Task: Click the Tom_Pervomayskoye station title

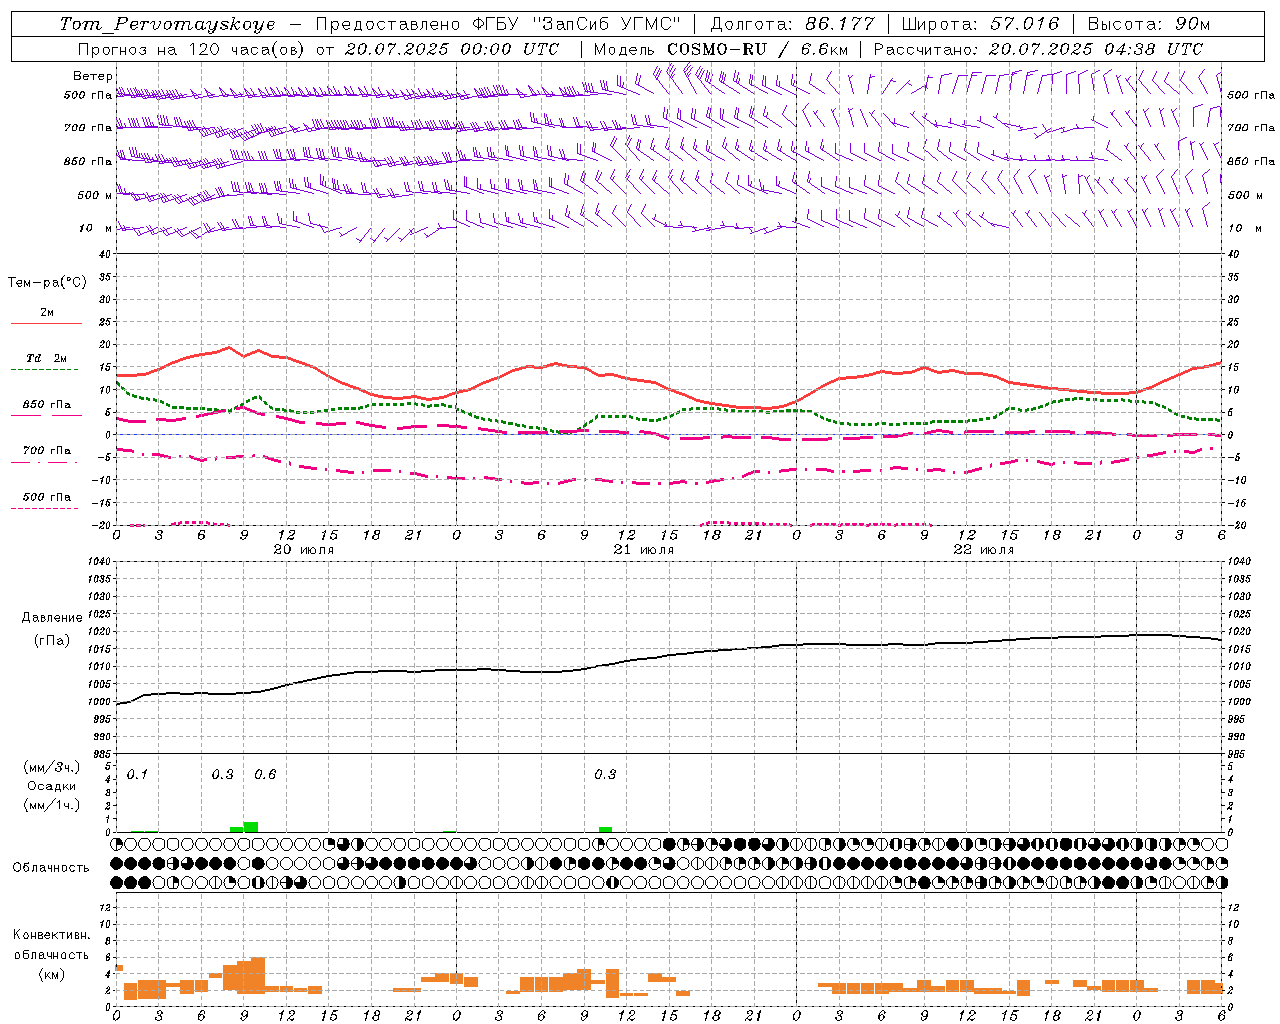Action: click(167, 24)
